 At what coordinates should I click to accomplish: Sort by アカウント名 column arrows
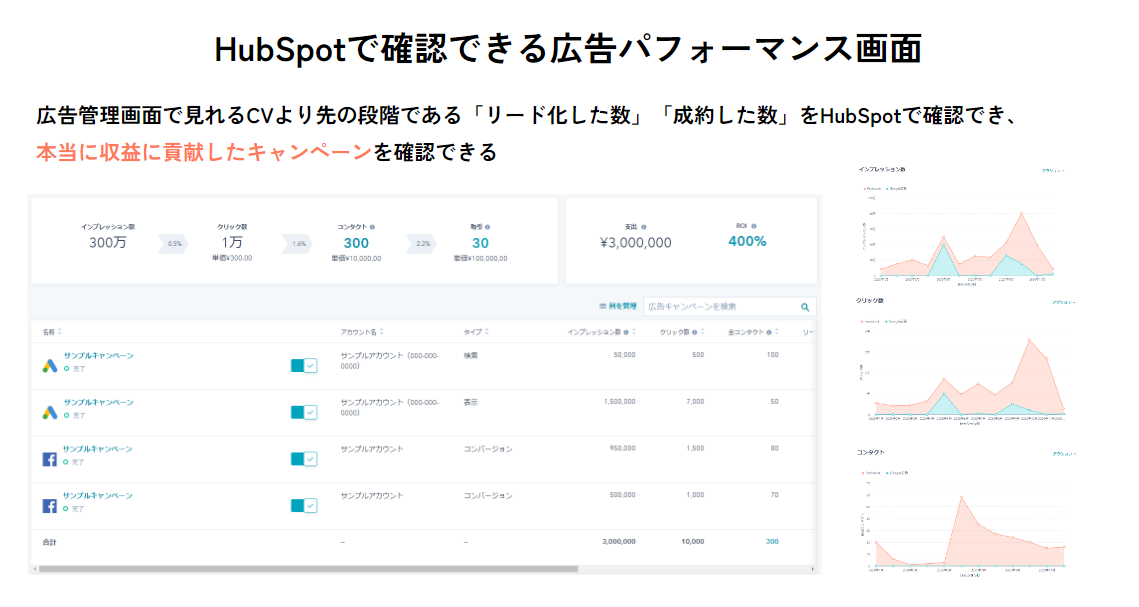(x=381, y=332)
